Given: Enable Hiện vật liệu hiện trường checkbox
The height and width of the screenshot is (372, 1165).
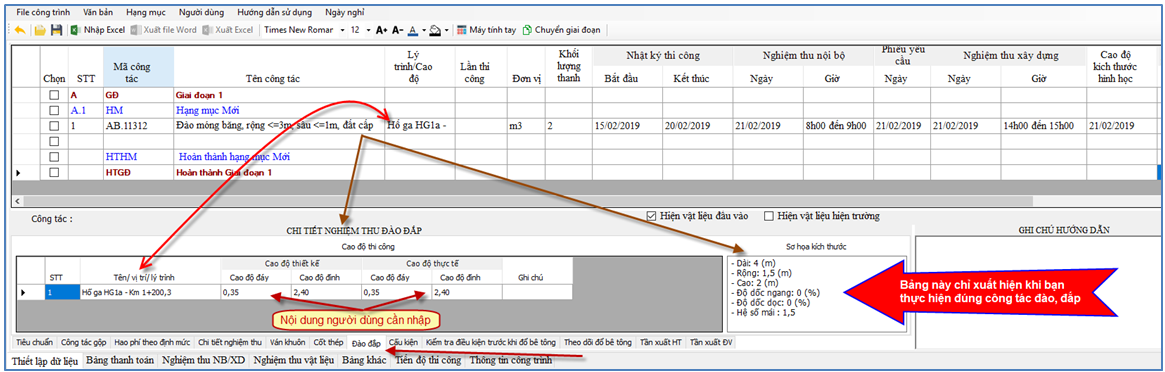Looking at the screenshot, I should (x=769, y=216).
